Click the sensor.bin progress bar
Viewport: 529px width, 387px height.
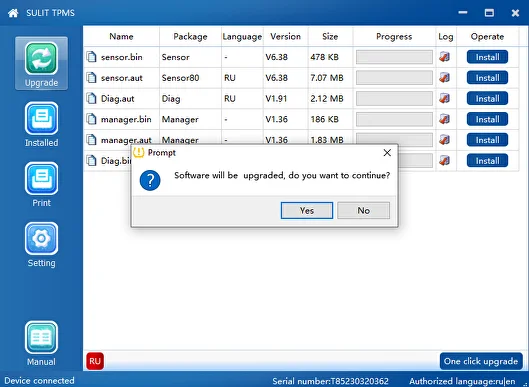pyautogui.click(x=394, y=57)
